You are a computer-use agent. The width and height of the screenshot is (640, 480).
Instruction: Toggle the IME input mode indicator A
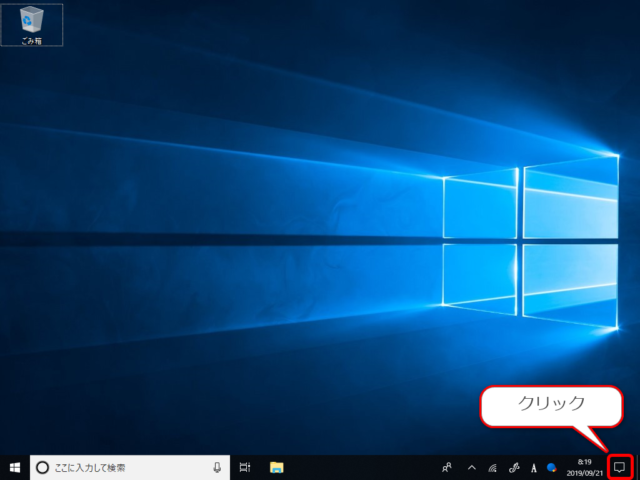(533, 468)
